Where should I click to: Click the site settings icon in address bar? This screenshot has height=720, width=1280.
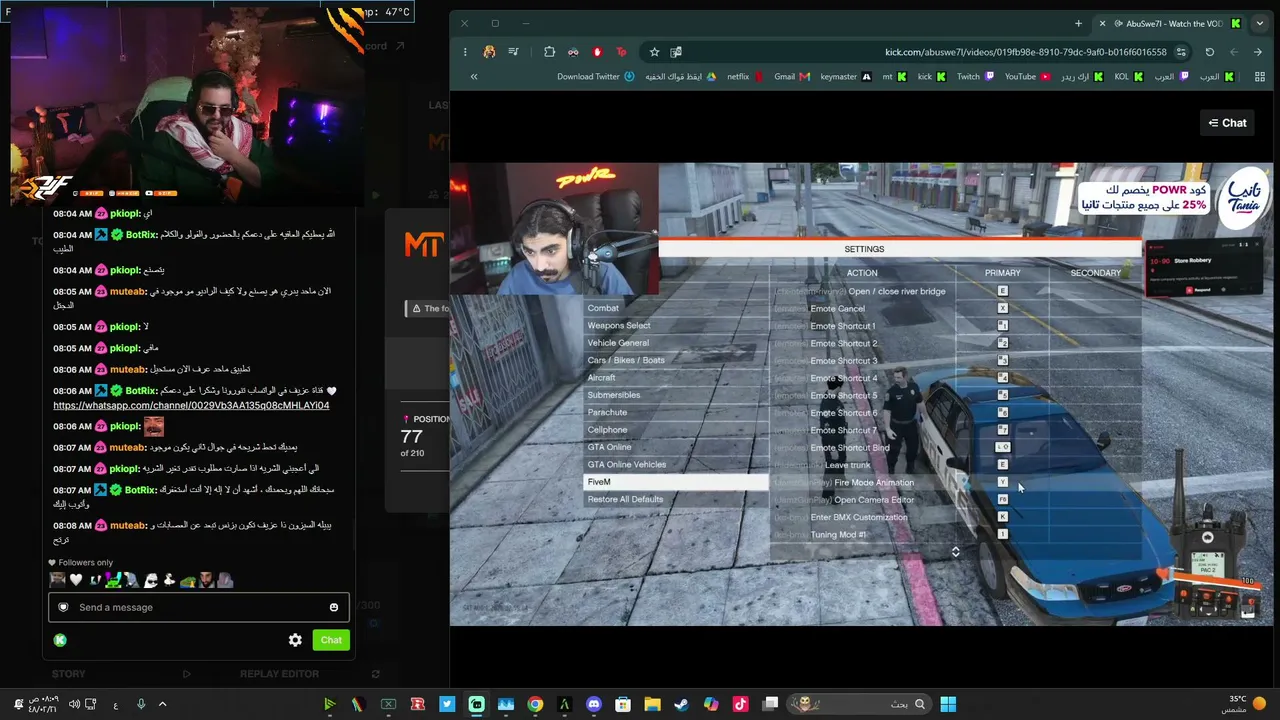tap(1181, 52)
